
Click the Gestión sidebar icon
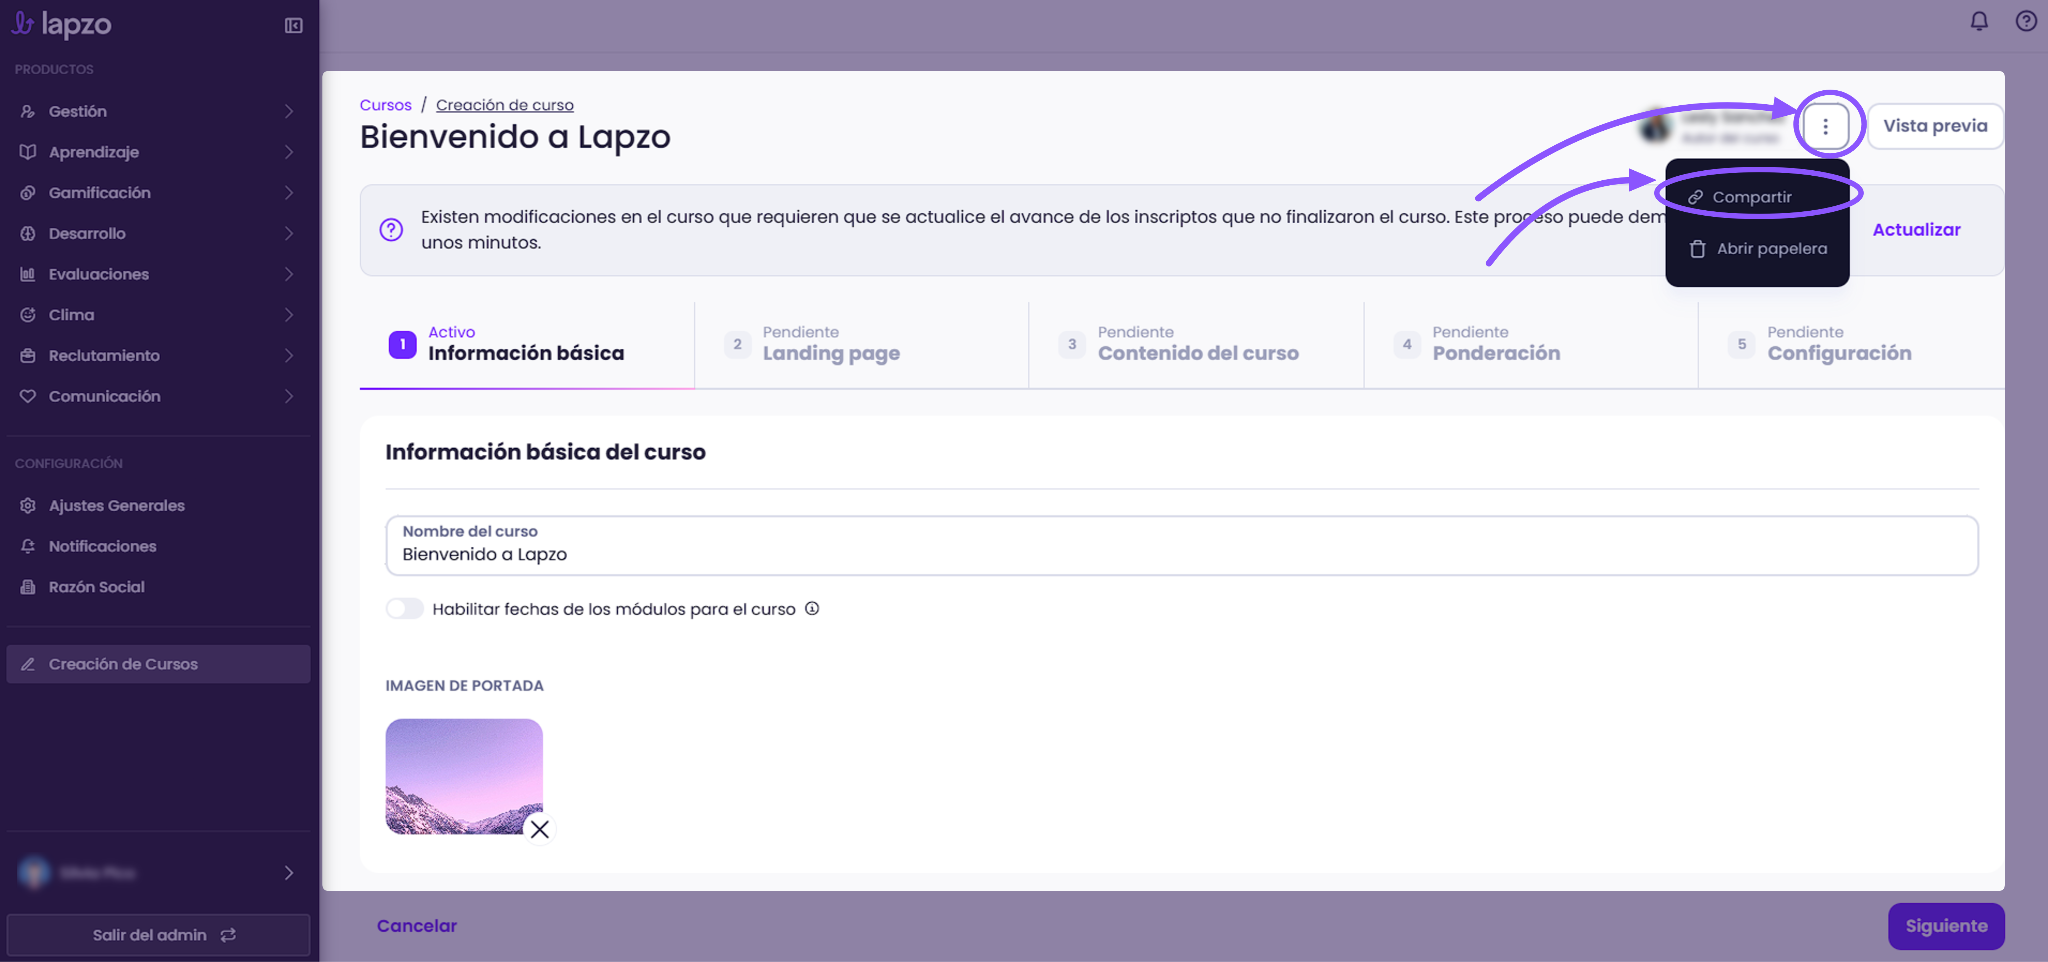click(x=28, y=111)
